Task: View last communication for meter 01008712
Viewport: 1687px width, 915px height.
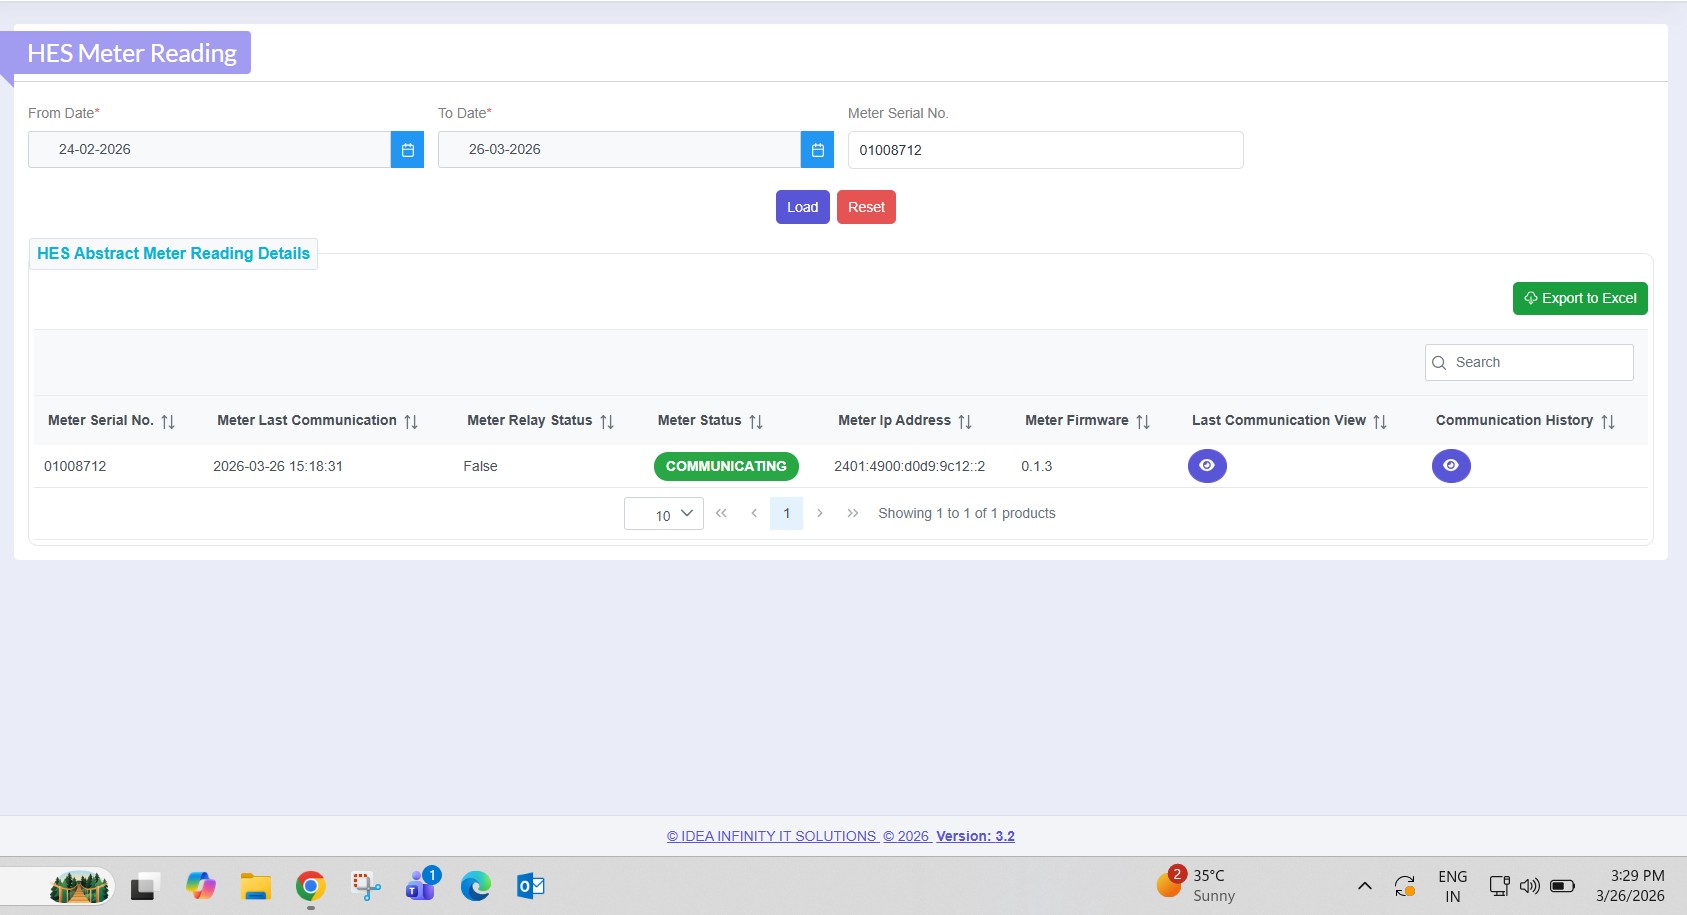Action: [1207, 466]
